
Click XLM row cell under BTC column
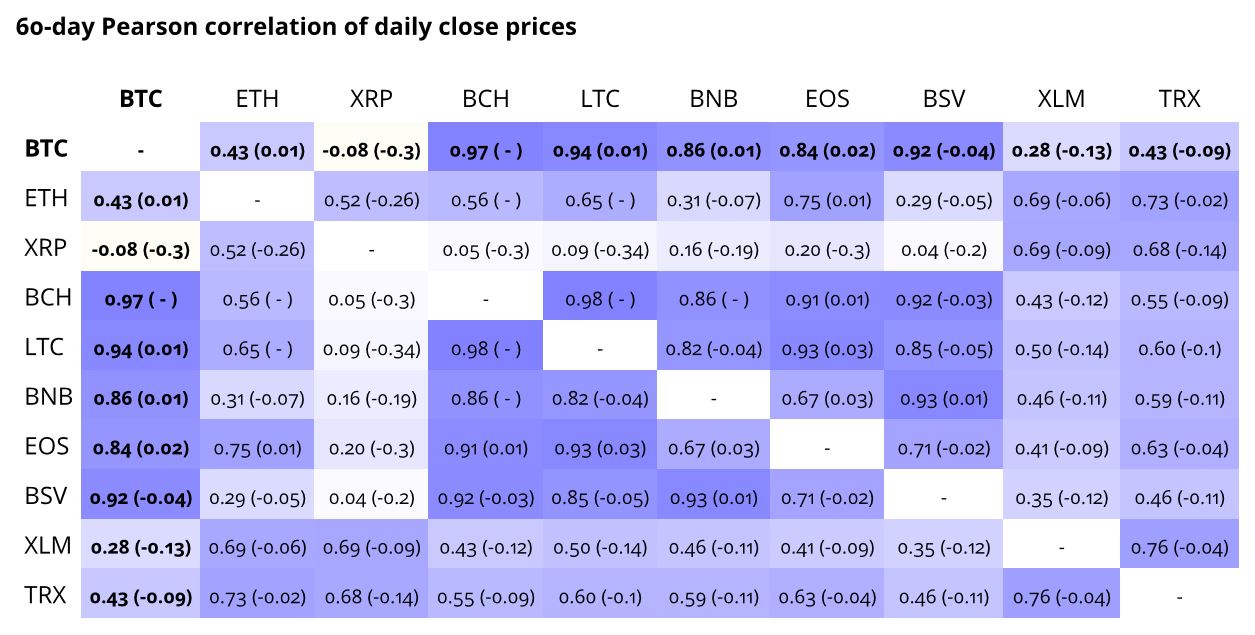coord(141,547)
